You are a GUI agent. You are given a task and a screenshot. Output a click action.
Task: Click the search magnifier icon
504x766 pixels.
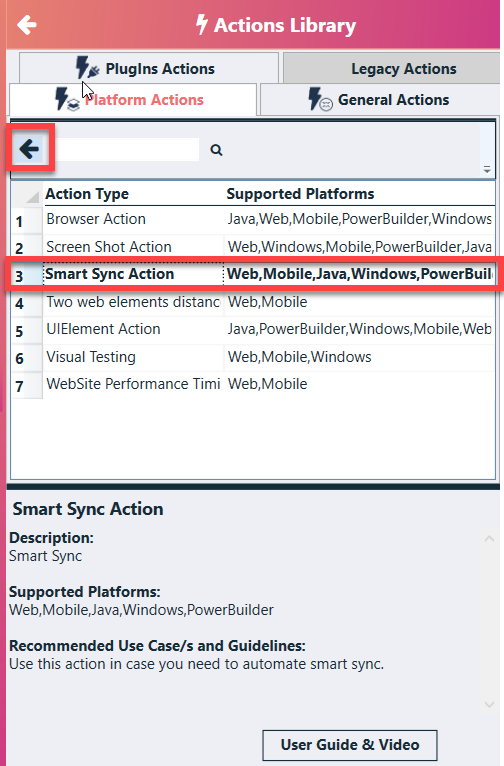pyautogui.click(x=216, y=150)
